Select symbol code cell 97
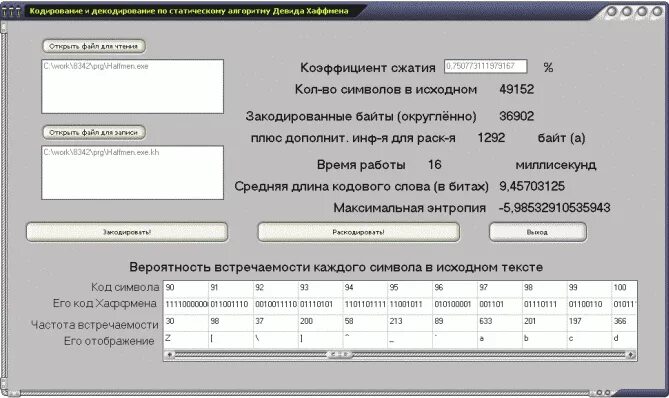Image resolution: width=669 pixels, height=398 pixels. 500,288
